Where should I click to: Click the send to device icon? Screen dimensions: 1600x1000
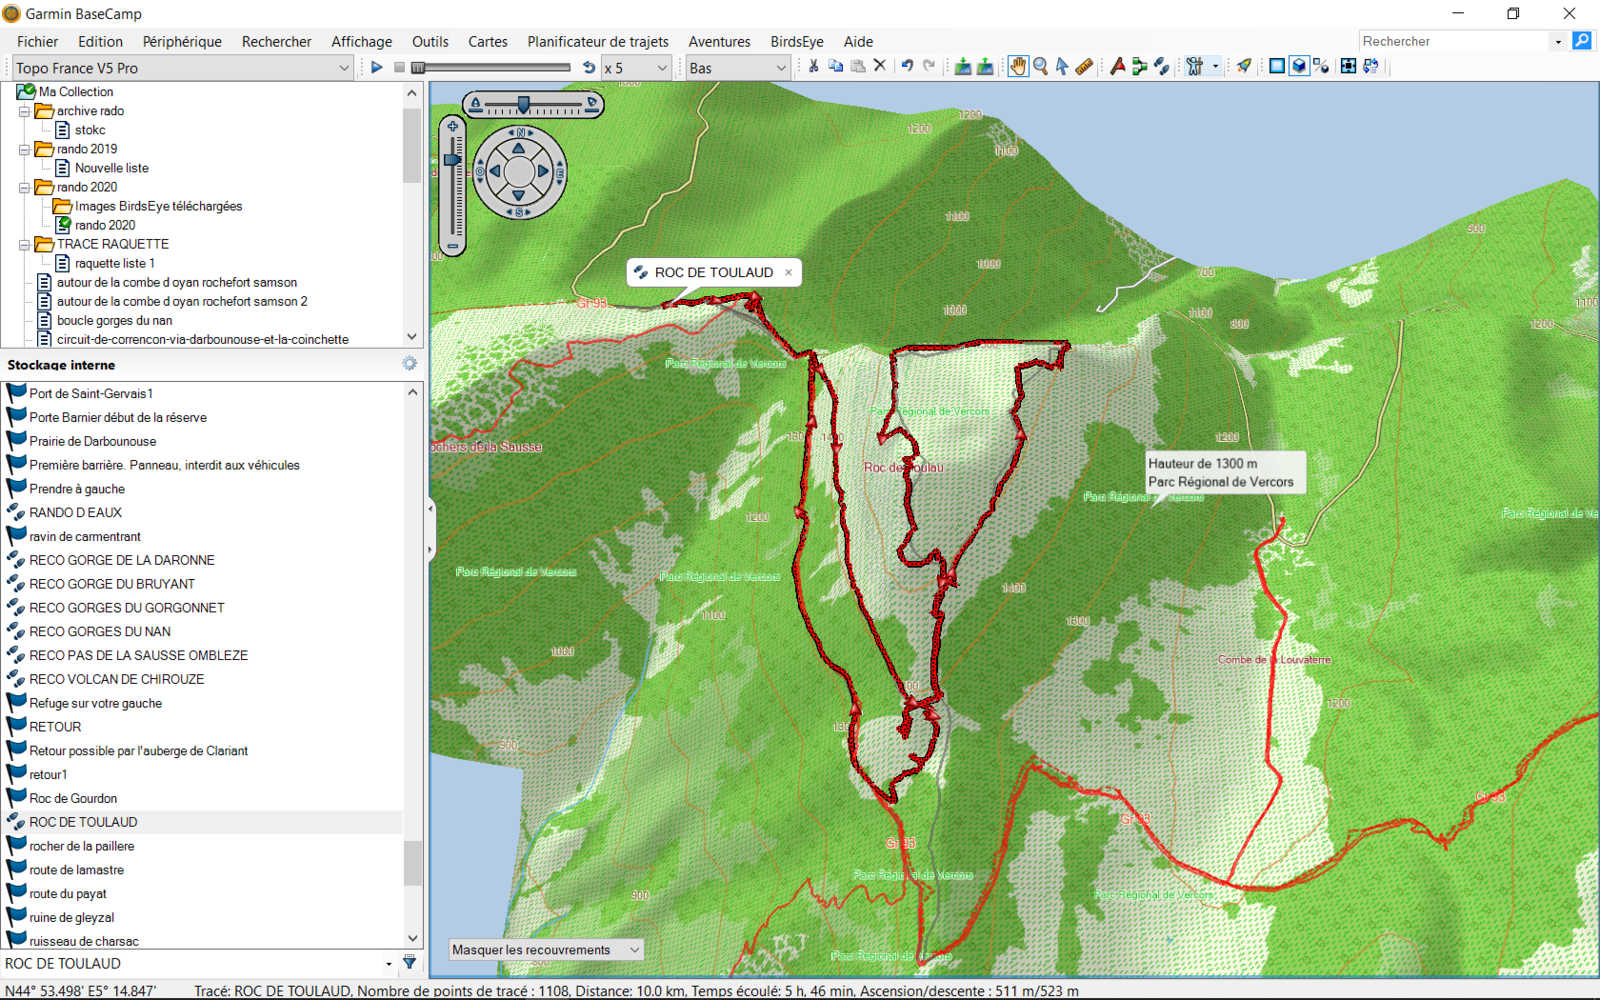tap(986, 67)
